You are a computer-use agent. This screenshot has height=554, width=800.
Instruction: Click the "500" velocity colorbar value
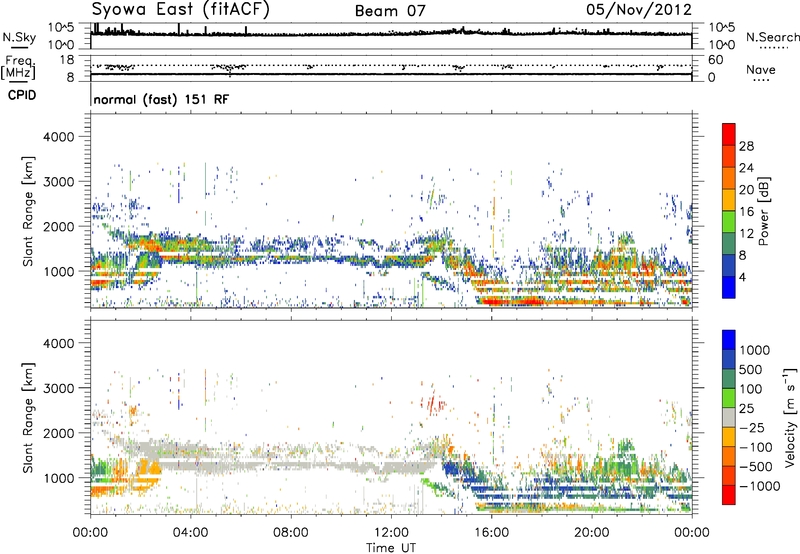click(749, 369)
